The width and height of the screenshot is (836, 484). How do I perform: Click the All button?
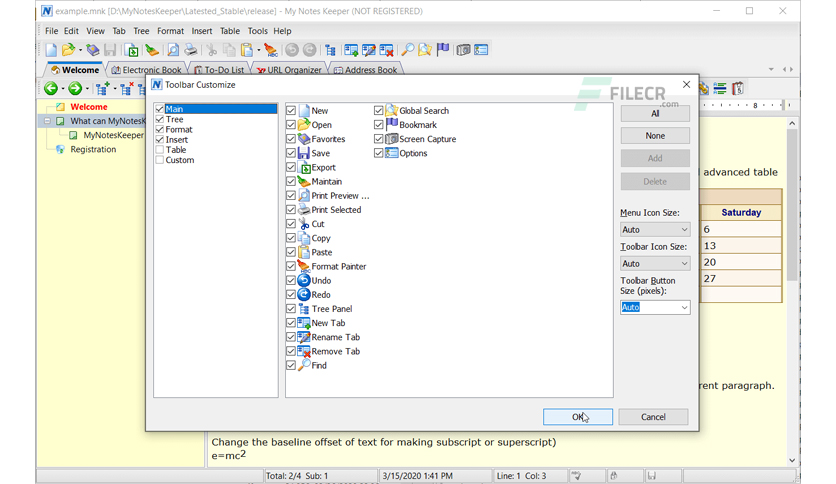[x=655, y=114]
